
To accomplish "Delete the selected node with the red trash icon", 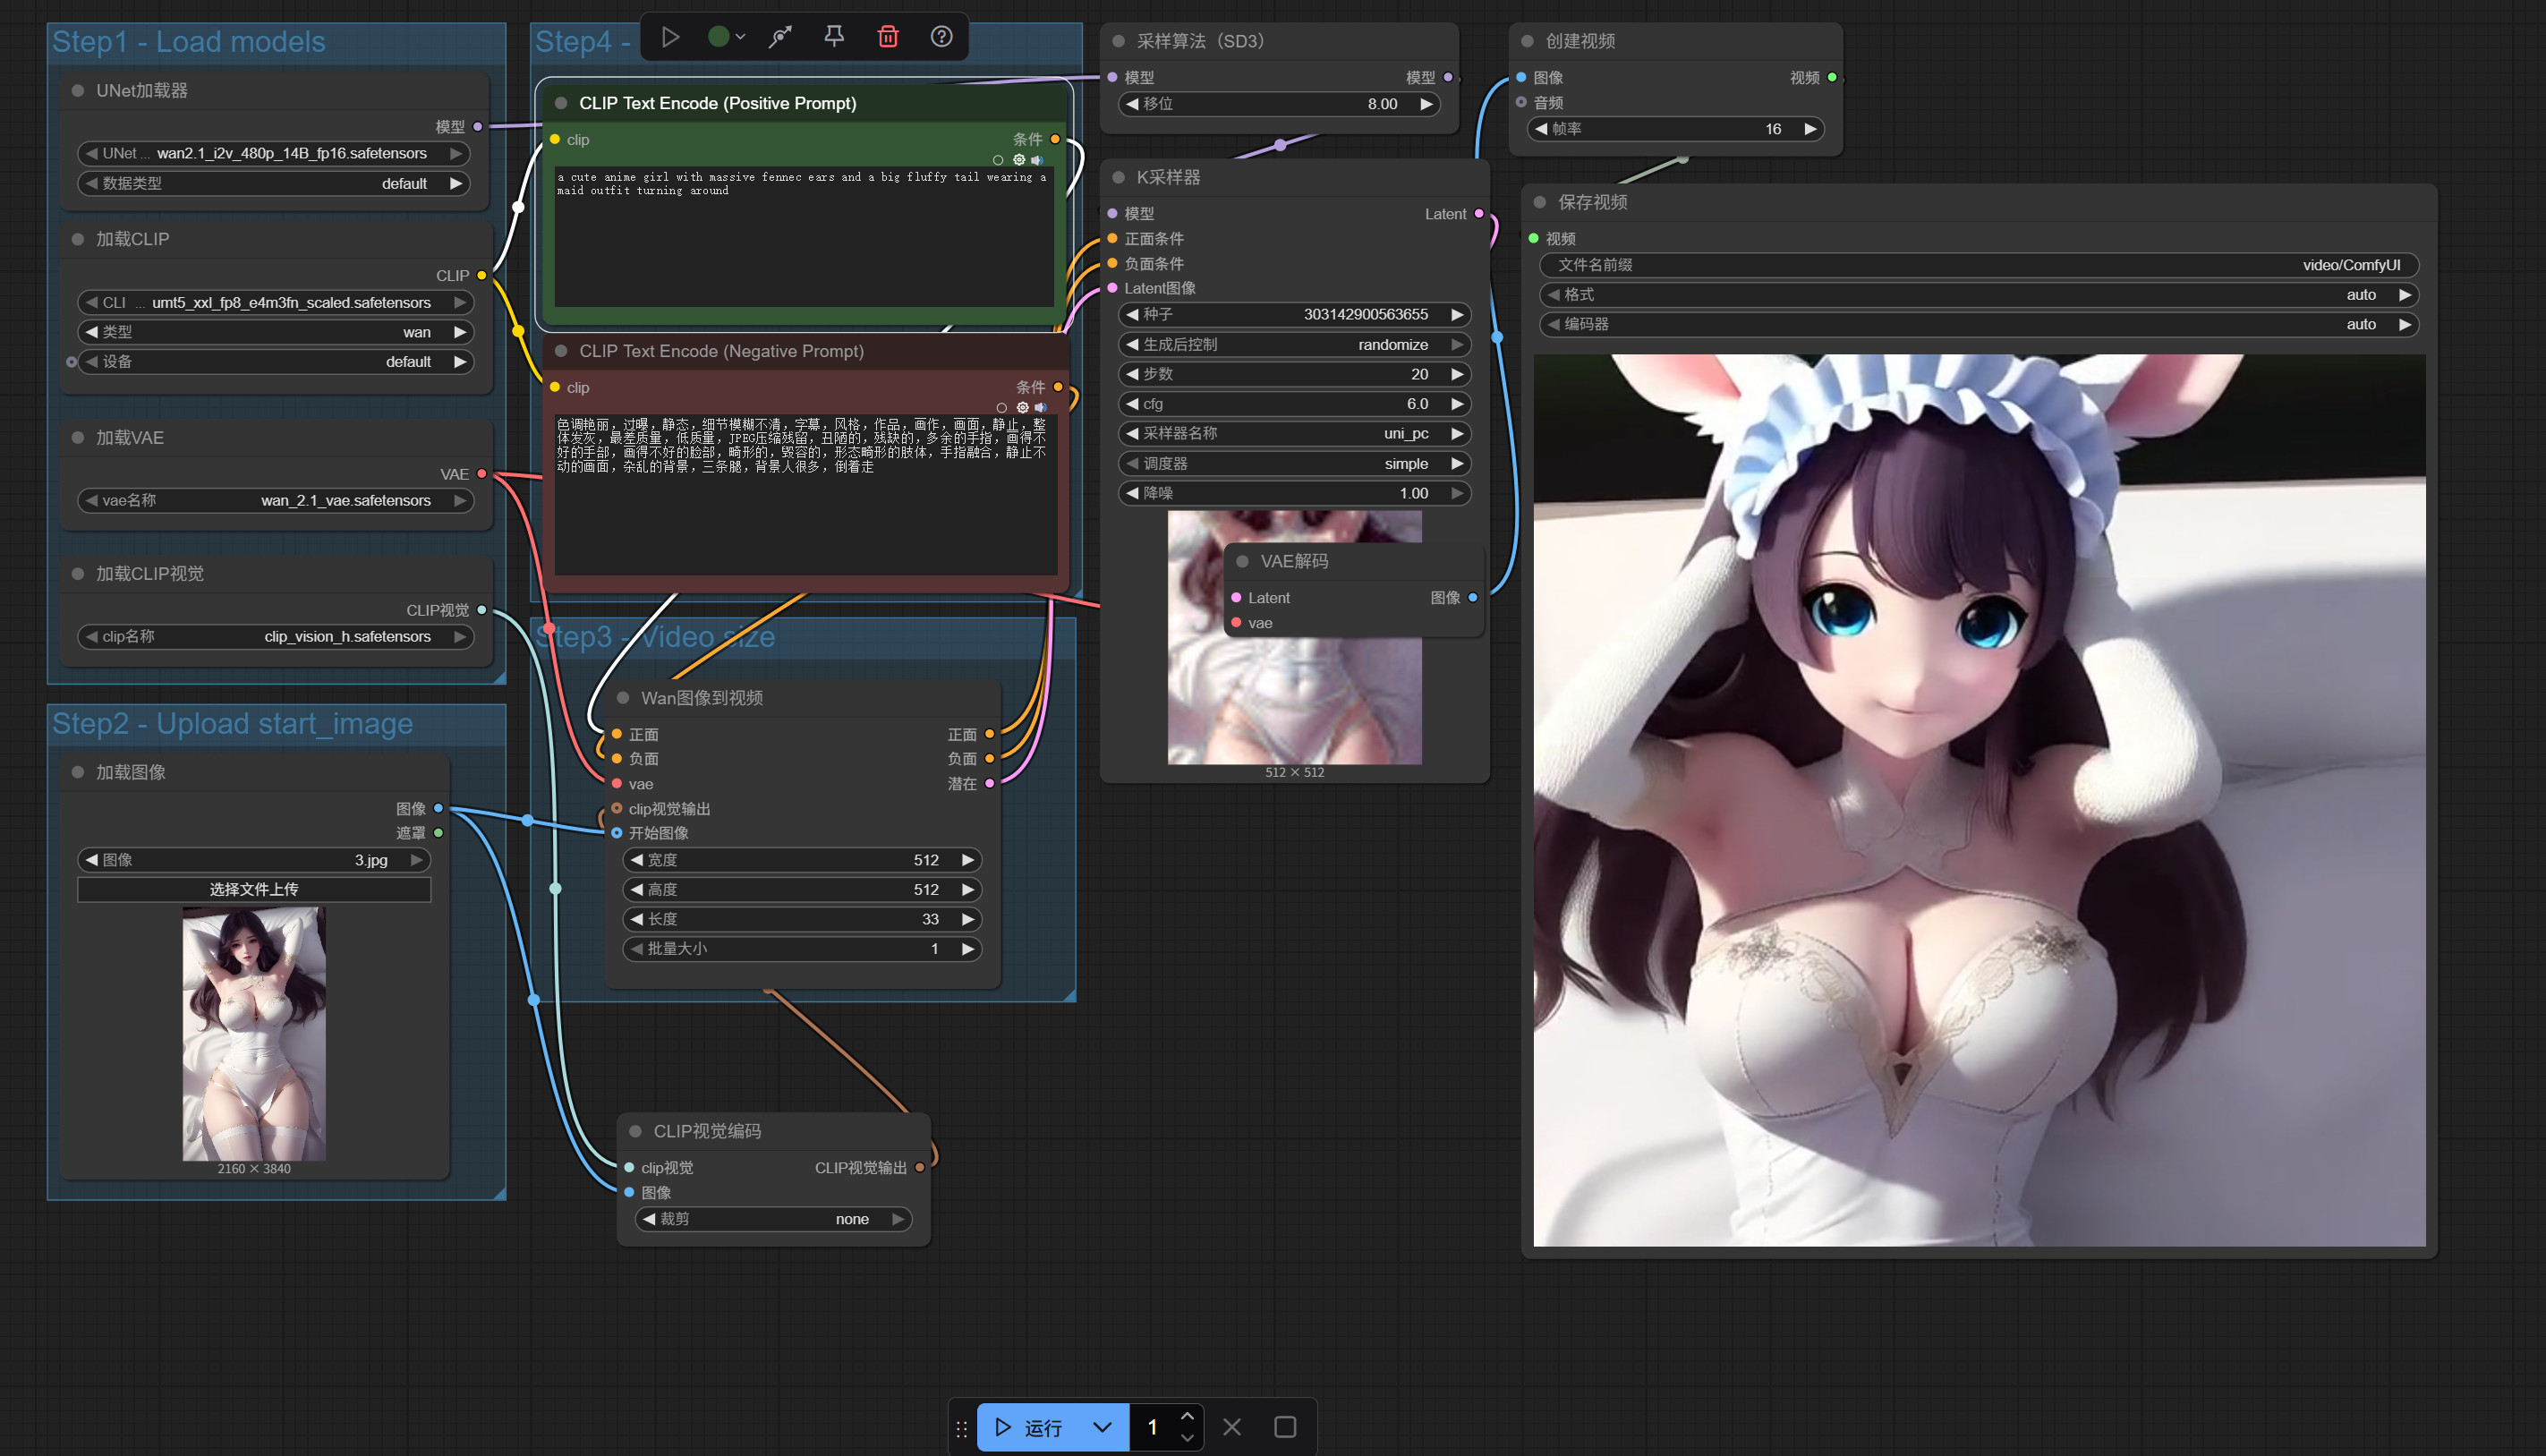I will [x=888, y=37].
